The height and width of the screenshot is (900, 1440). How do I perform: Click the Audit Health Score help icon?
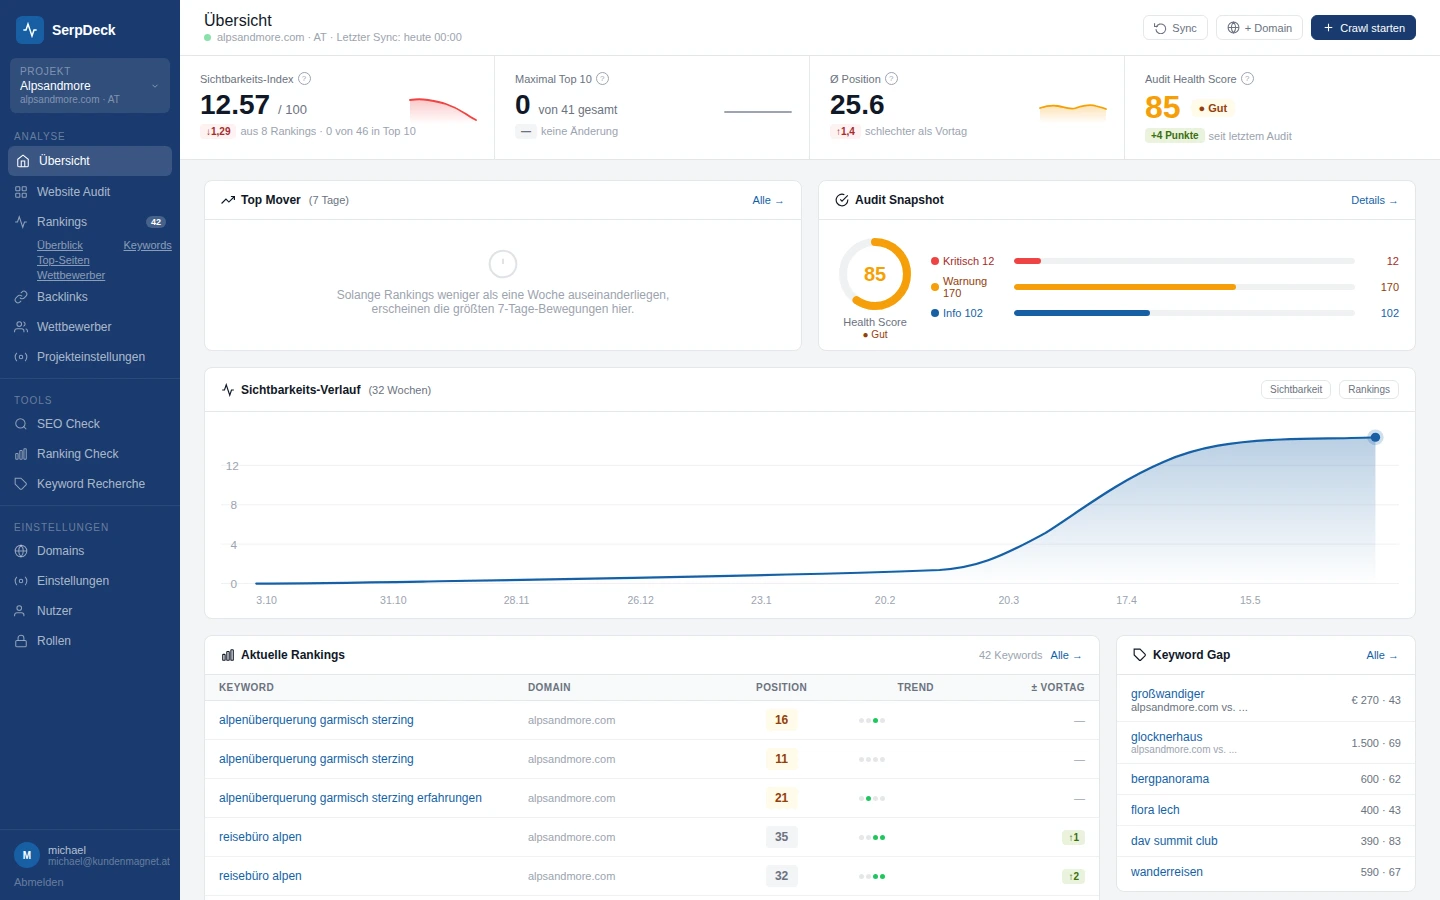tap(1247, 79)
